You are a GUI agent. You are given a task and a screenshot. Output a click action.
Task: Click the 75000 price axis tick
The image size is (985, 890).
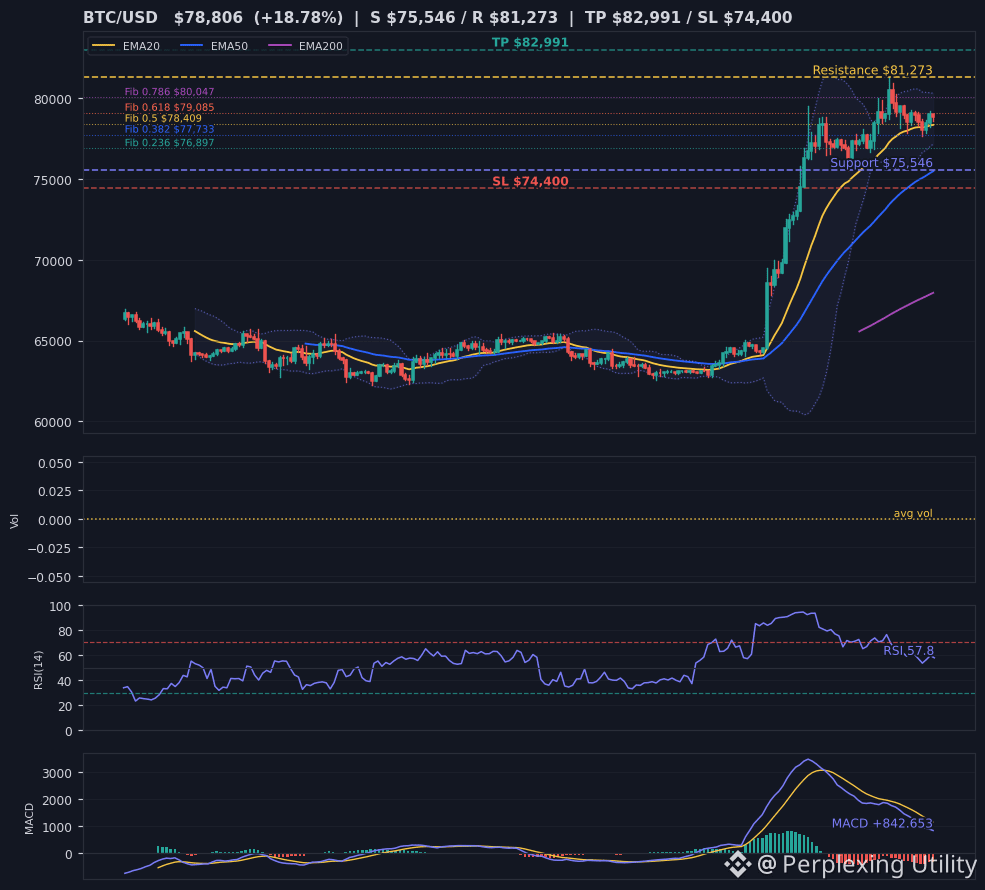53,180
